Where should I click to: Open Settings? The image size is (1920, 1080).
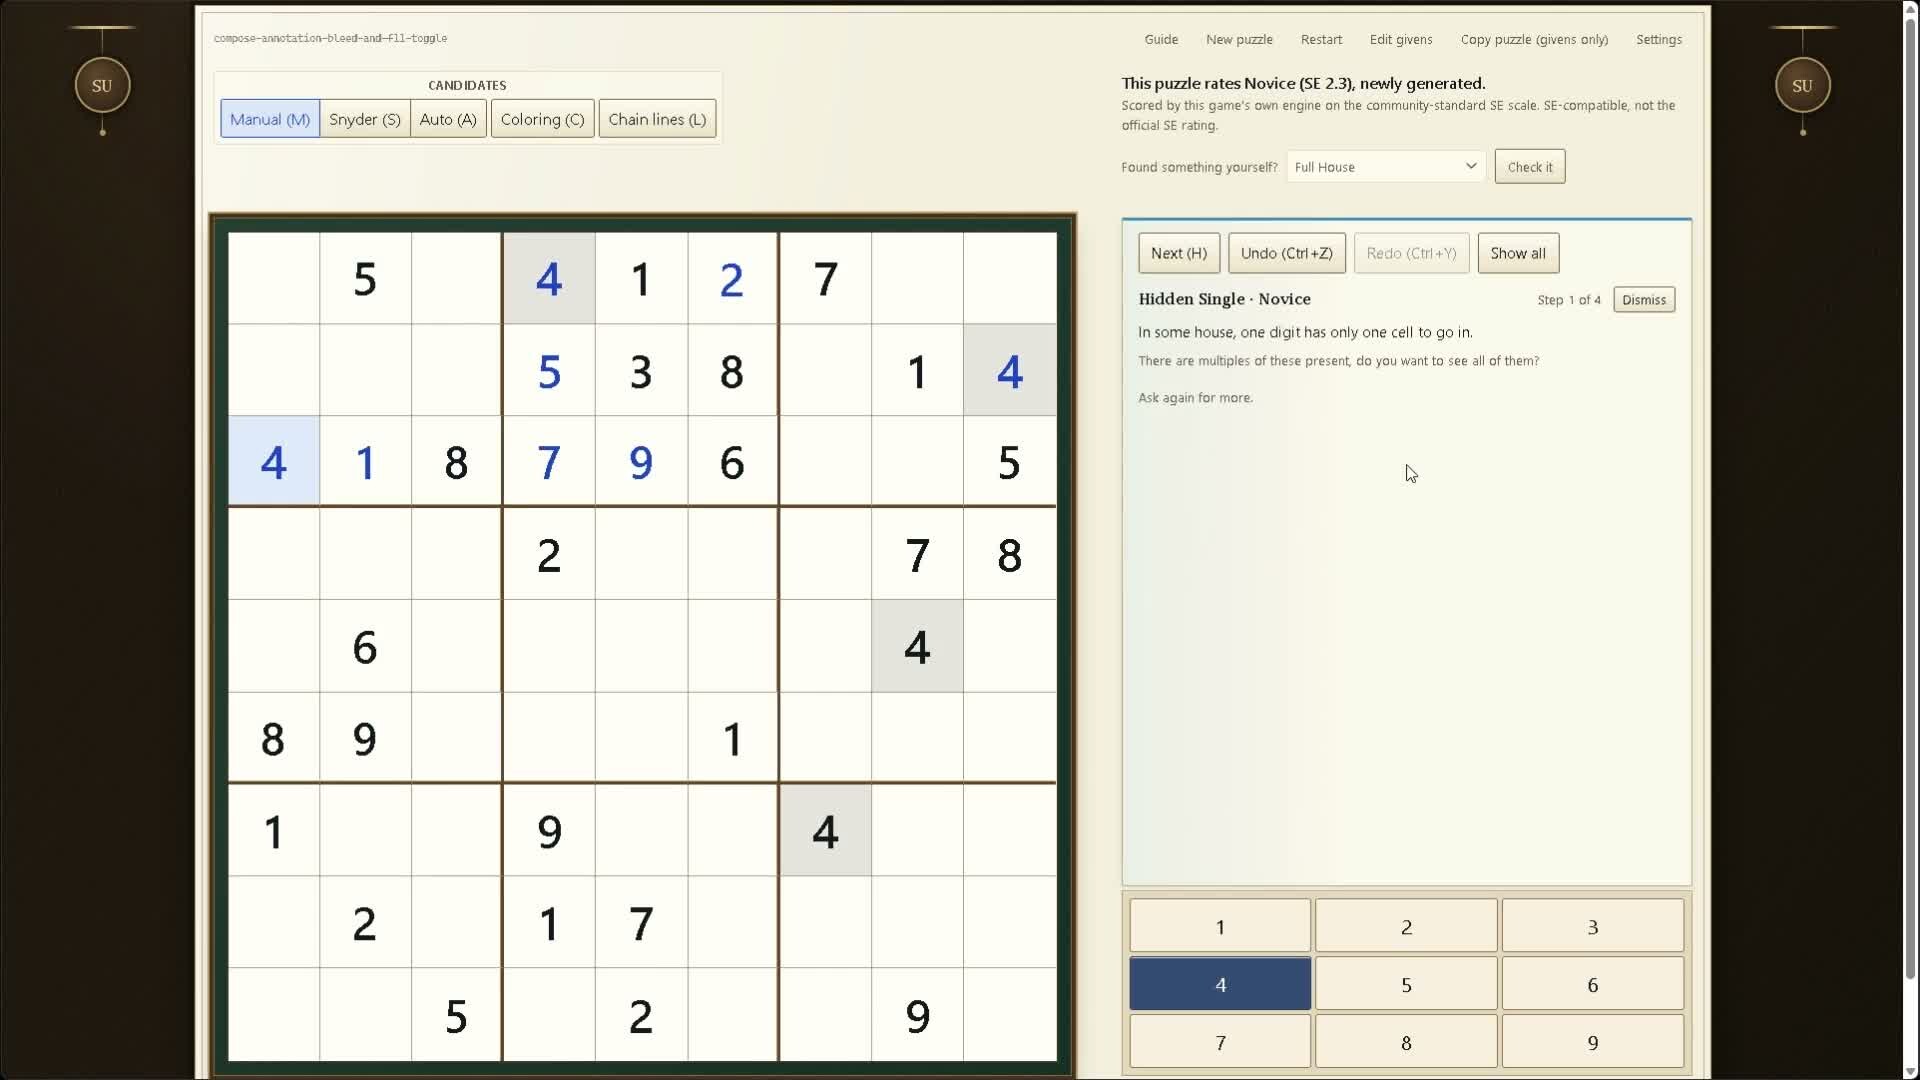1659,40
